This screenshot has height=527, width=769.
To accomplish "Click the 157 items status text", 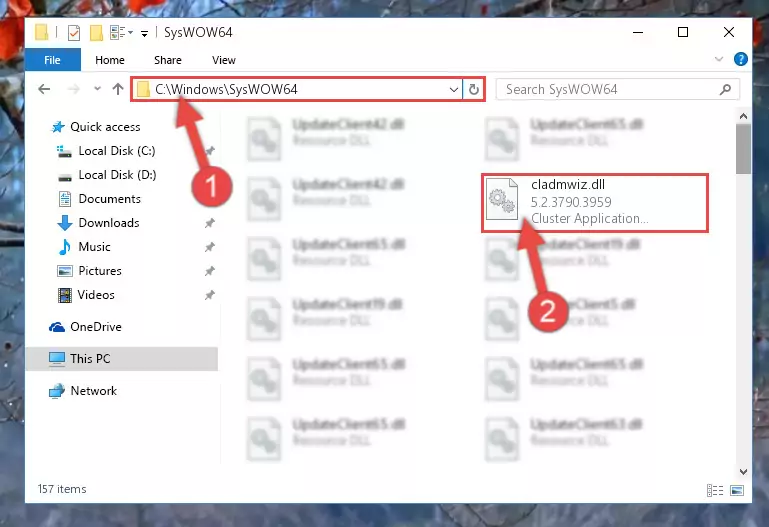I will (62, 489).
